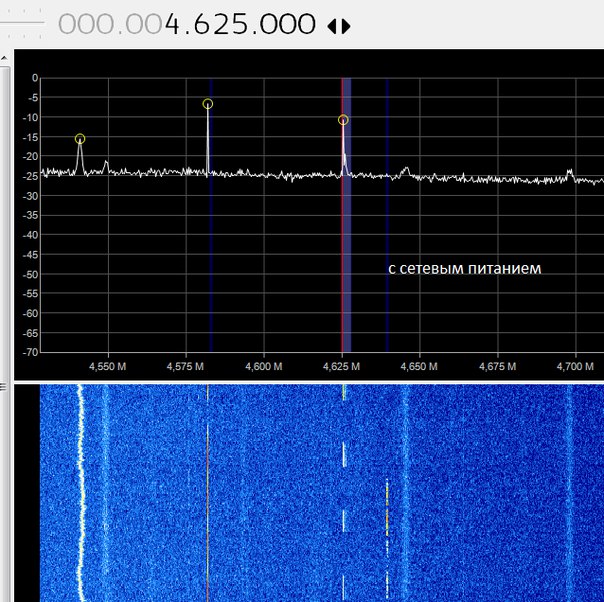The width and height of the screenshot is (604, 602).
Task: Click the '-25' level axis label
Action: coord(31,176)
